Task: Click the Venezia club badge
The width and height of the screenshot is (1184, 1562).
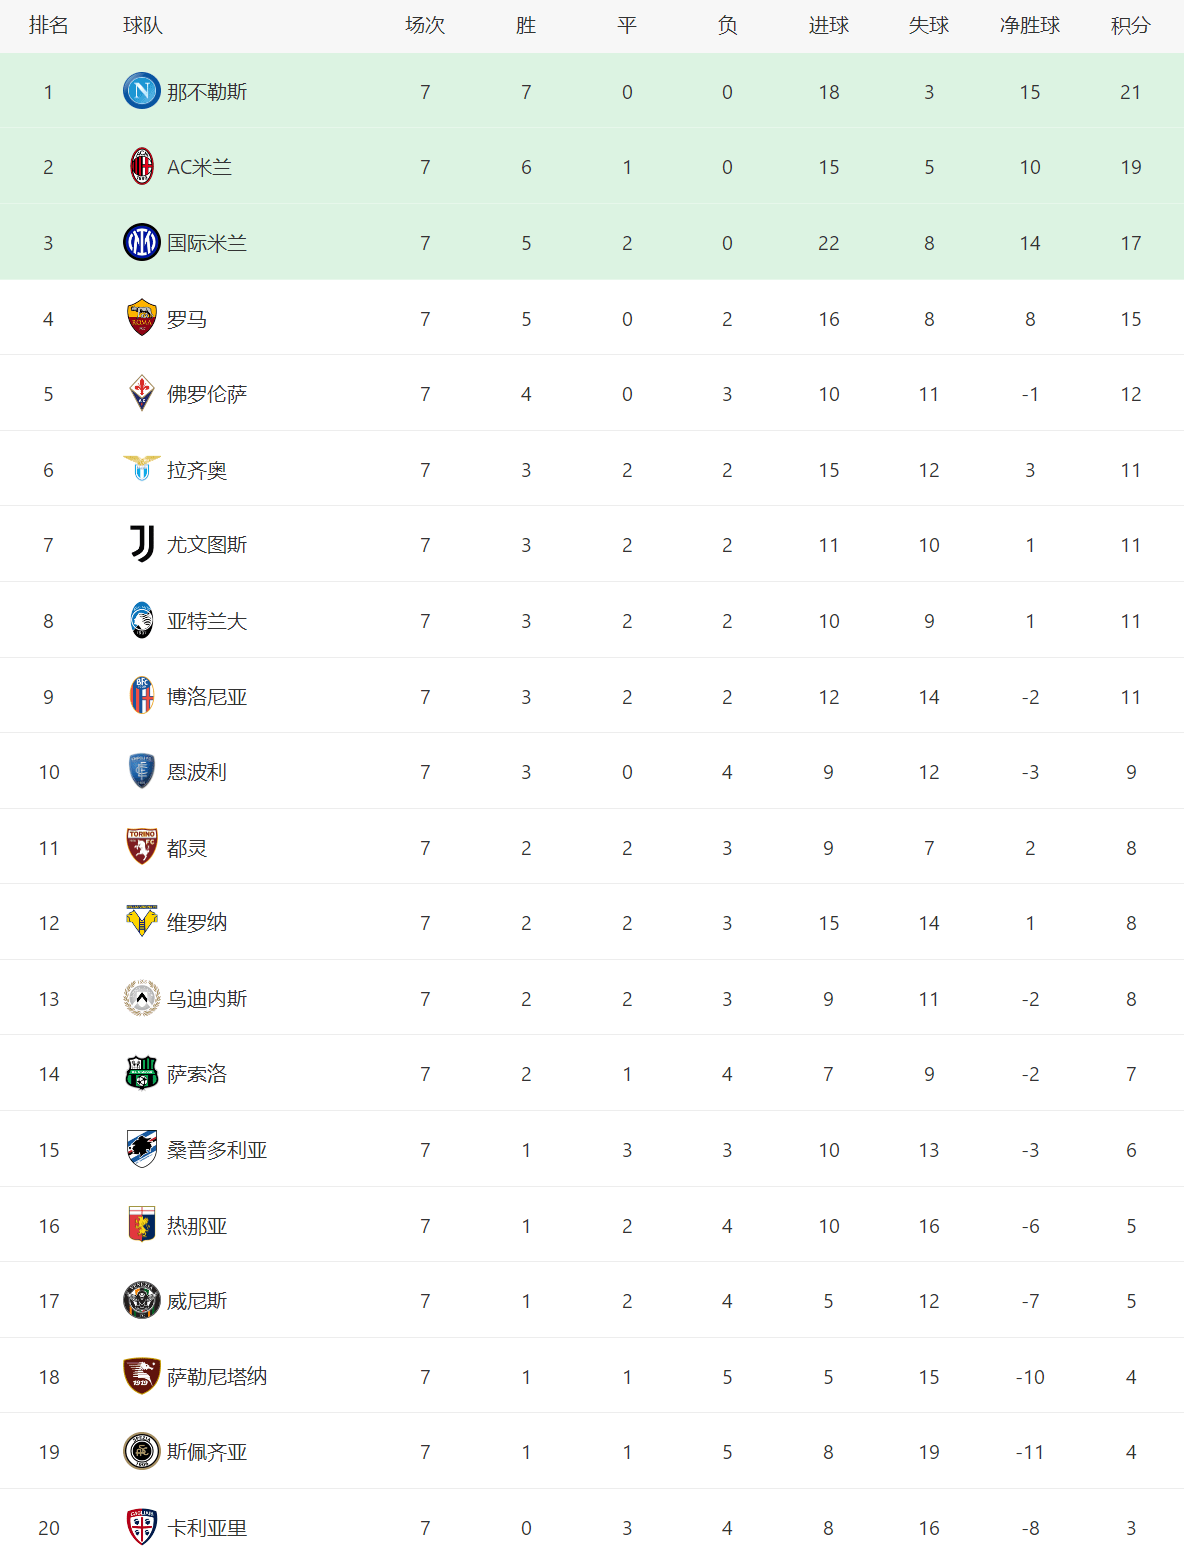Action: click(142, 1301)
